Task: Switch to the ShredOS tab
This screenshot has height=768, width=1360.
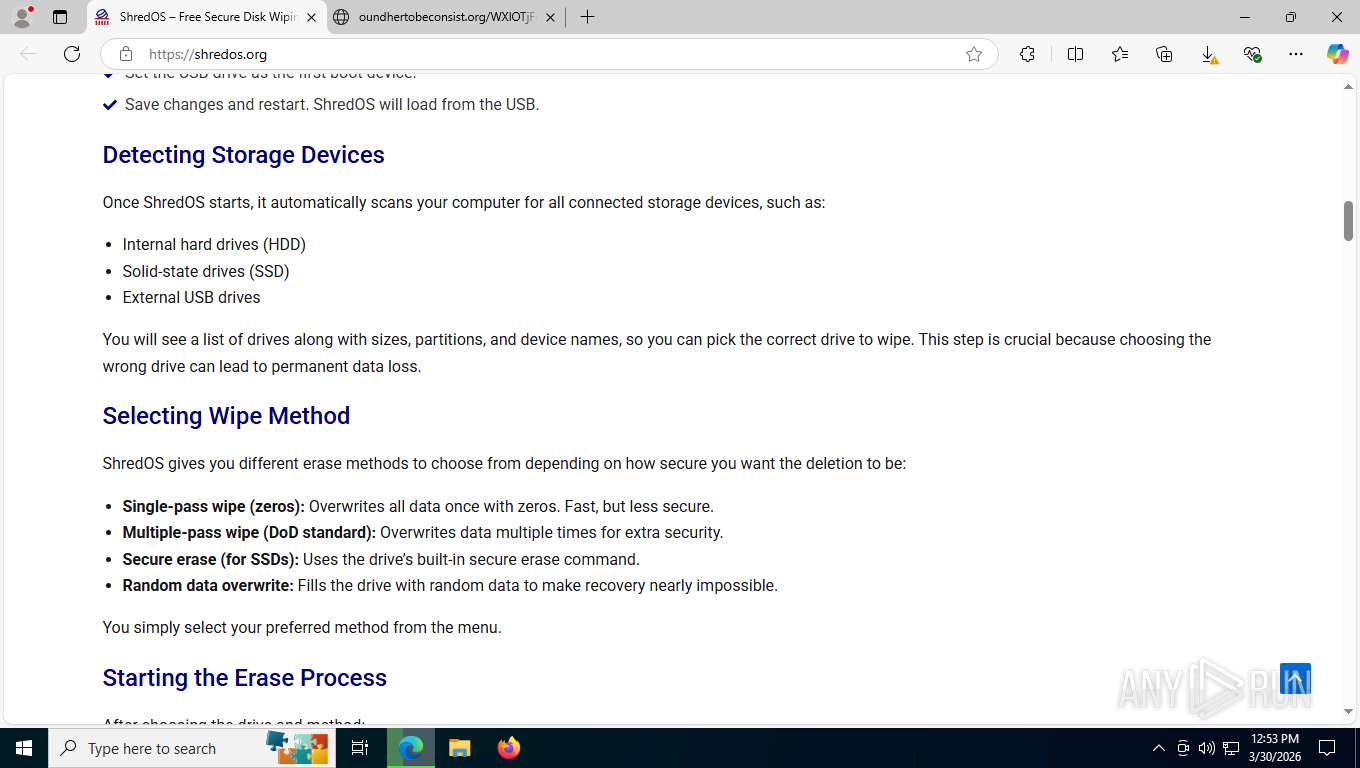Action: tap(206, 17)
